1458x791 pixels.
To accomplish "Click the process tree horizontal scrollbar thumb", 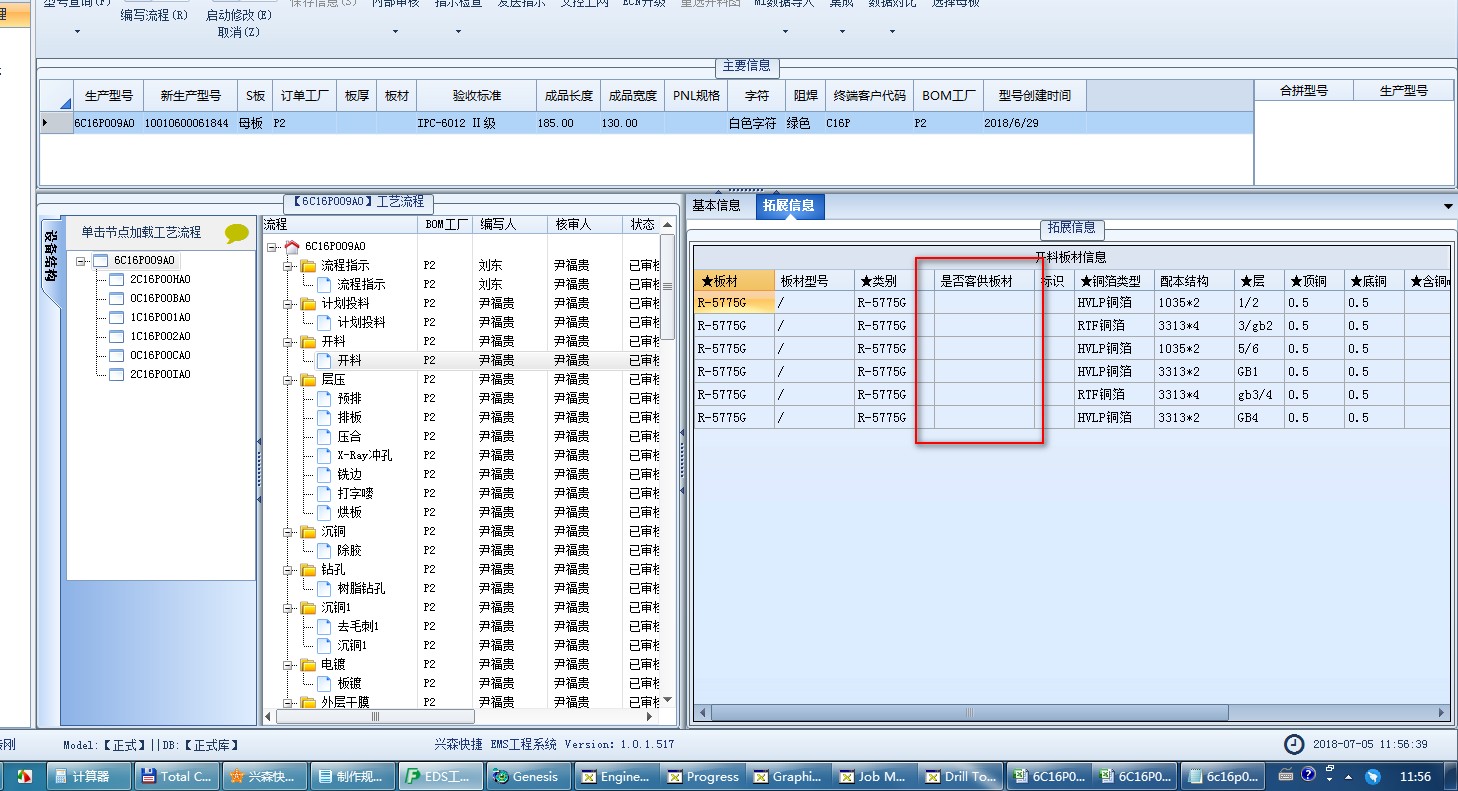I will (x=375, y=716).
